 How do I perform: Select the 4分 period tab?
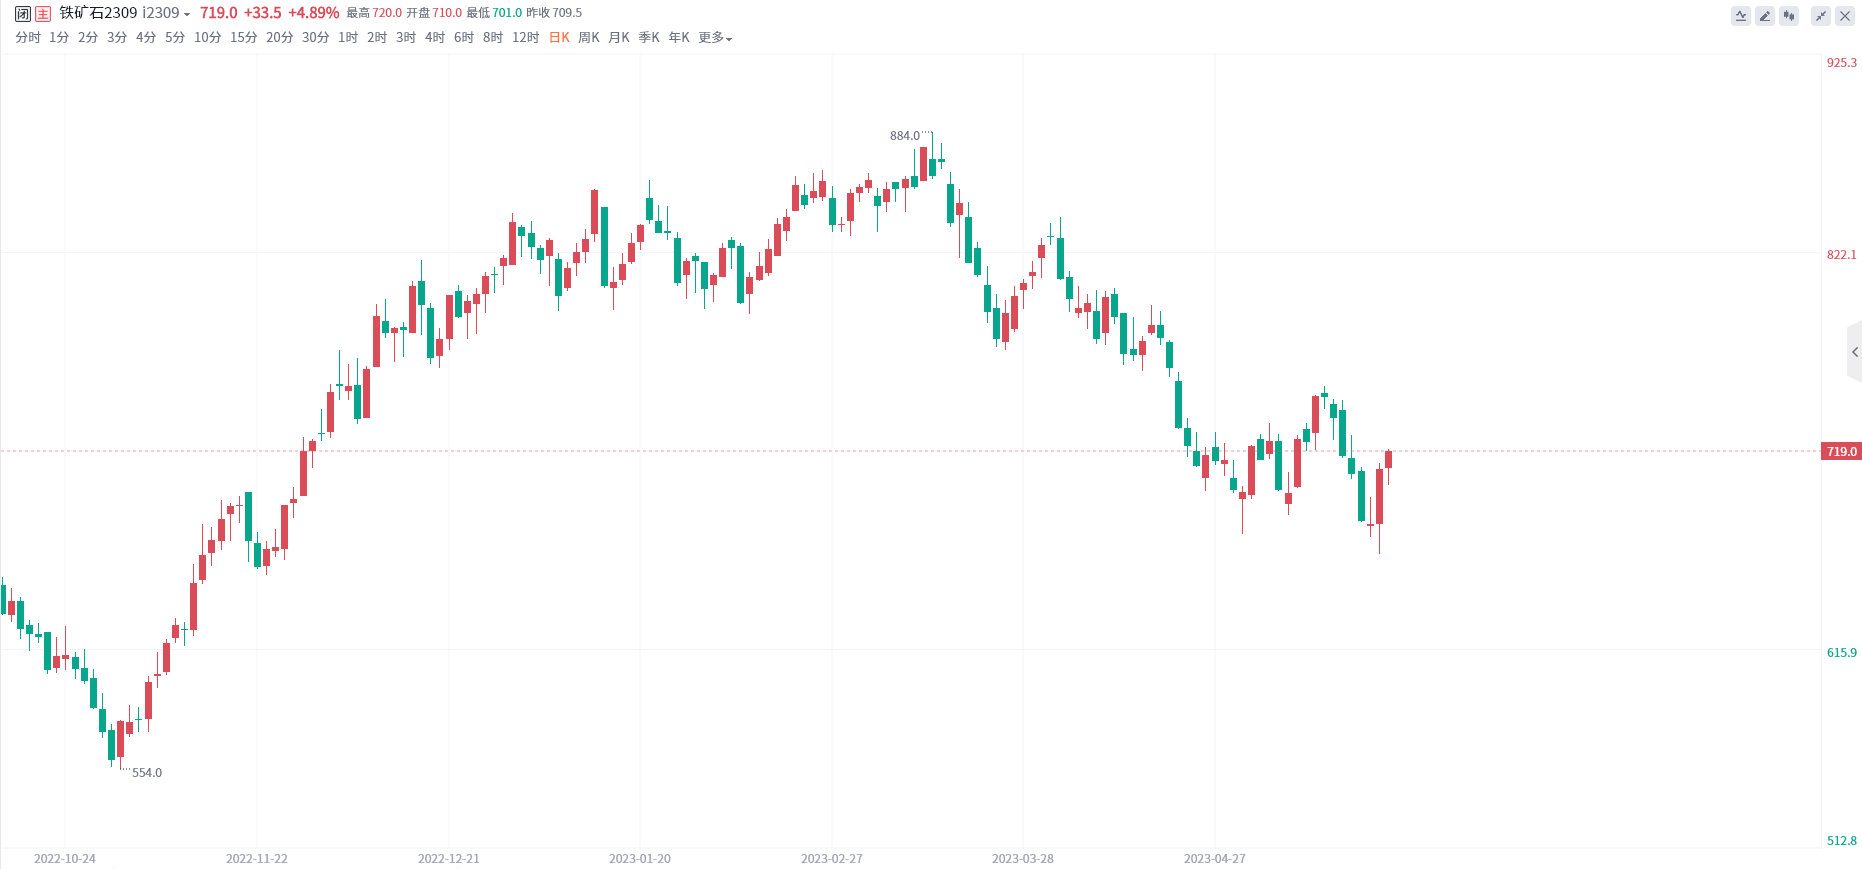coord(146,38)
